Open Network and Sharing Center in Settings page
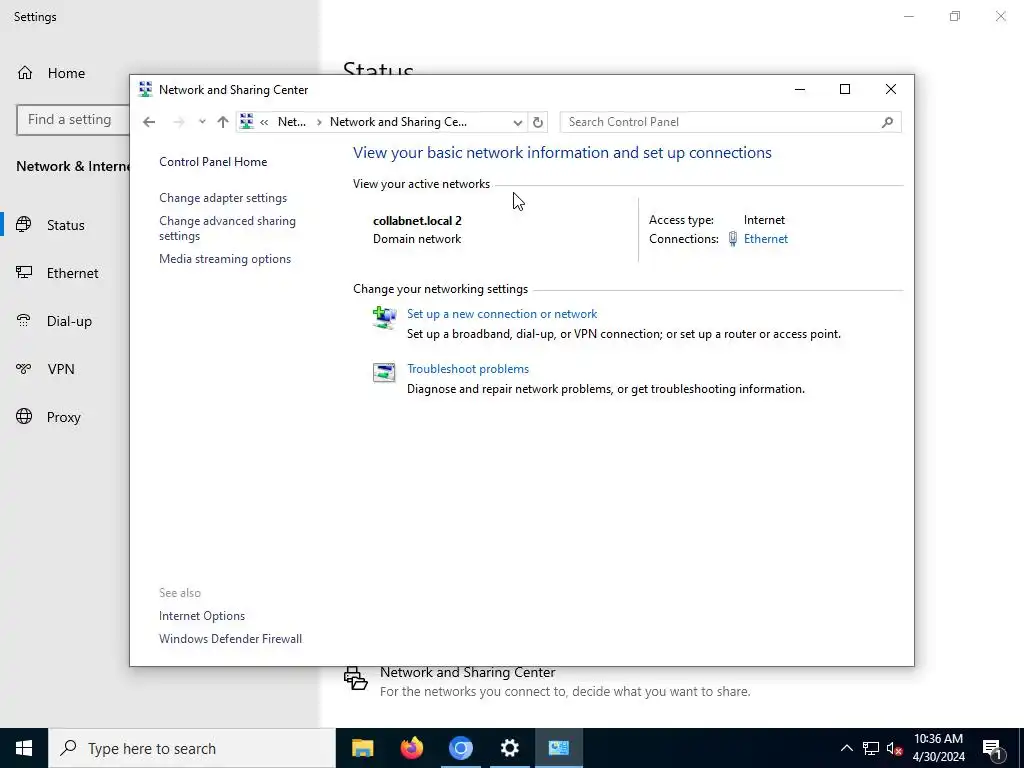Screen dimensions: 1024x768 pyautogui.click(x=468, y=673)
